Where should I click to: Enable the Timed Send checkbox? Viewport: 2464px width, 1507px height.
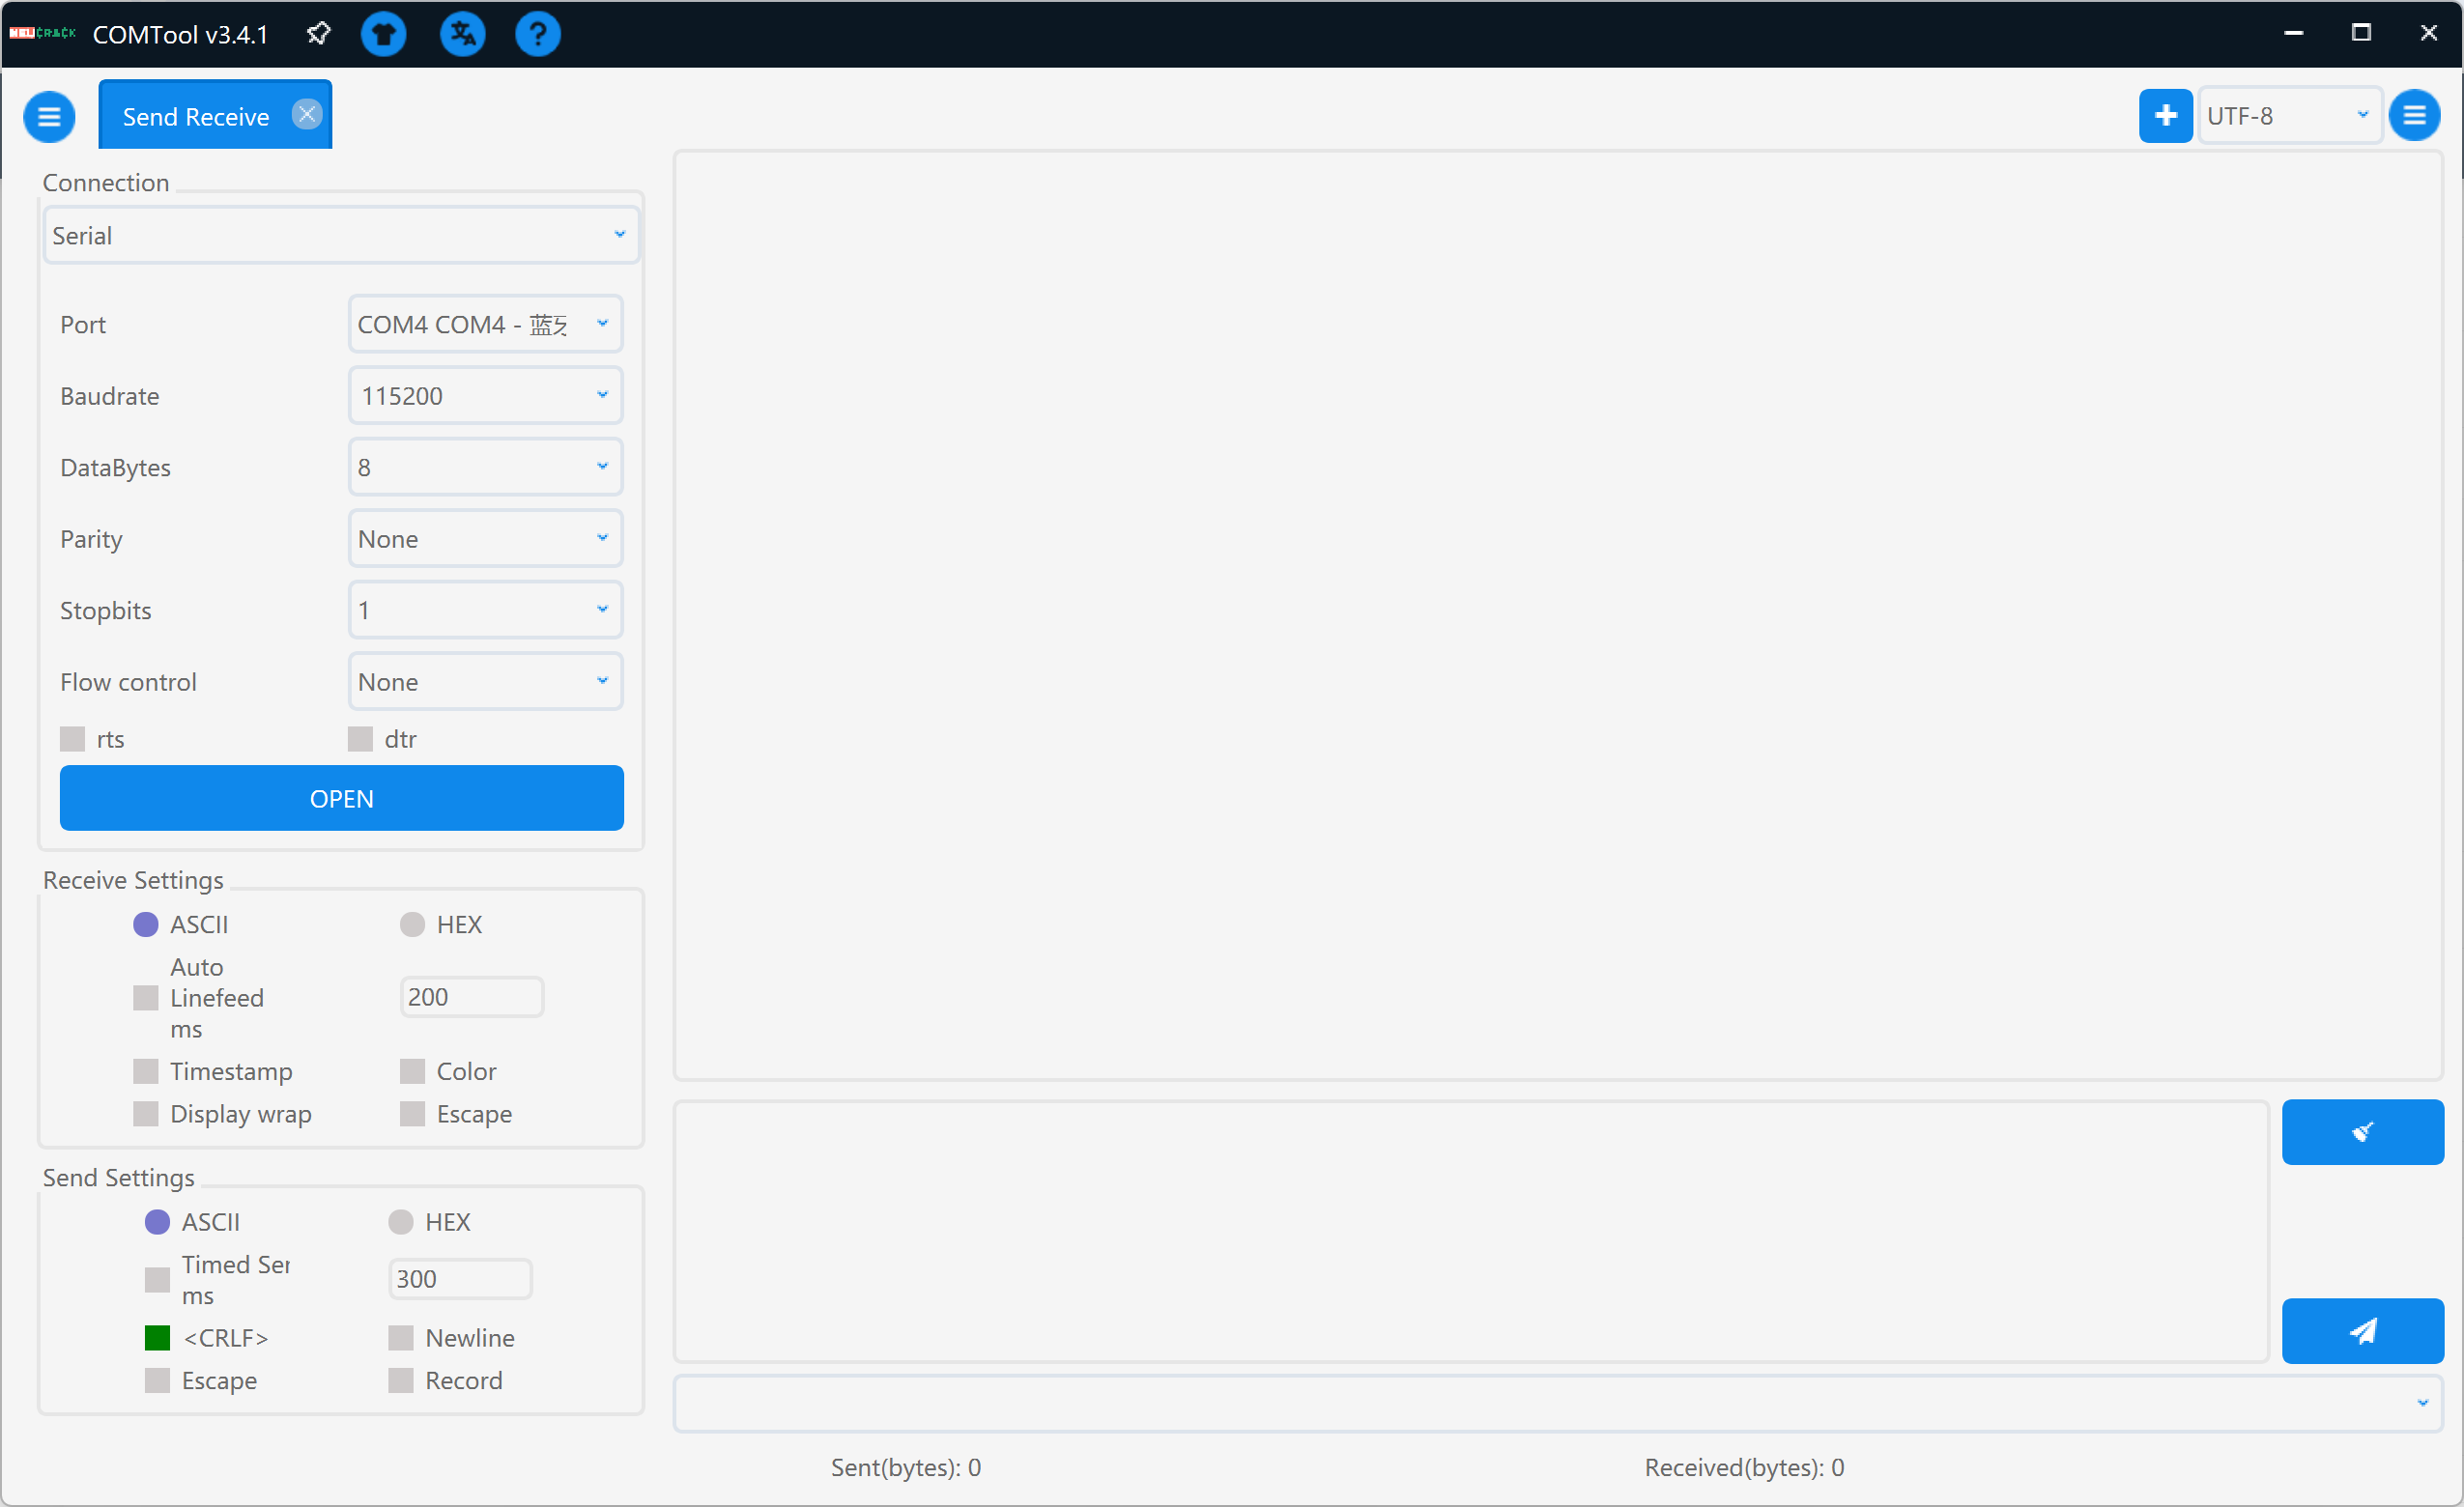[157, 1279]
